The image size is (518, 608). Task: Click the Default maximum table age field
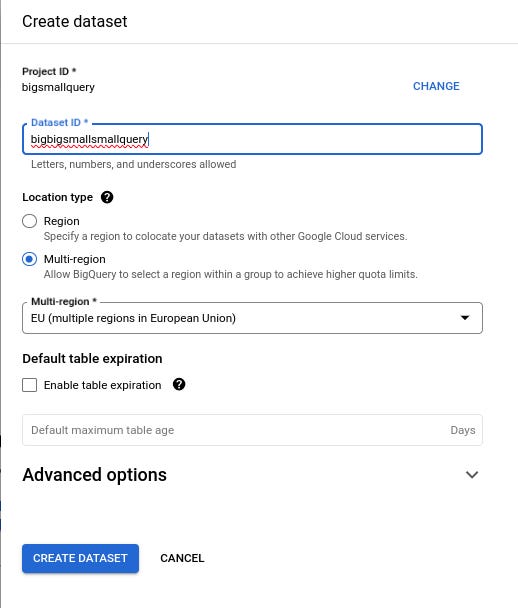click(x=252, y=430)
